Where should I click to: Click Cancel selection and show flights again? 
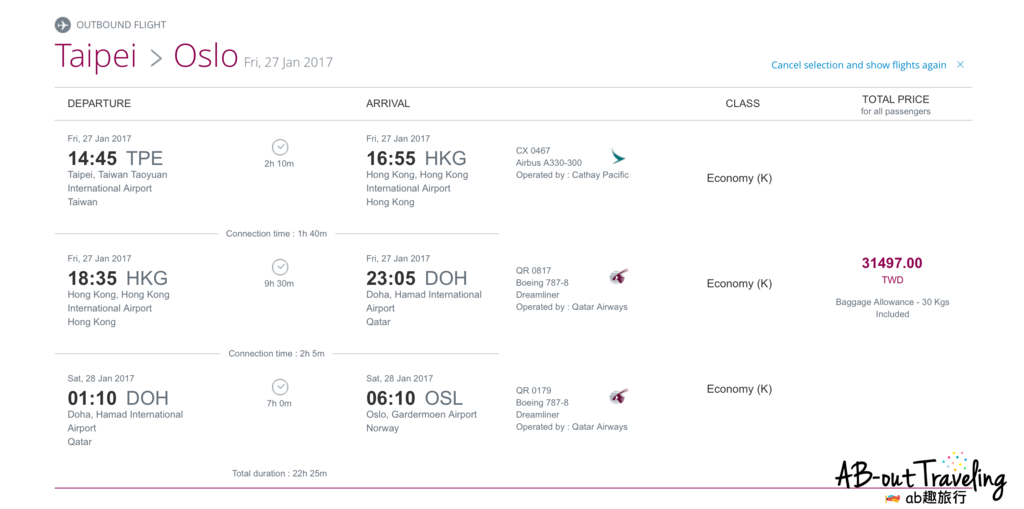pyautogui.click(x=858, y=65)
